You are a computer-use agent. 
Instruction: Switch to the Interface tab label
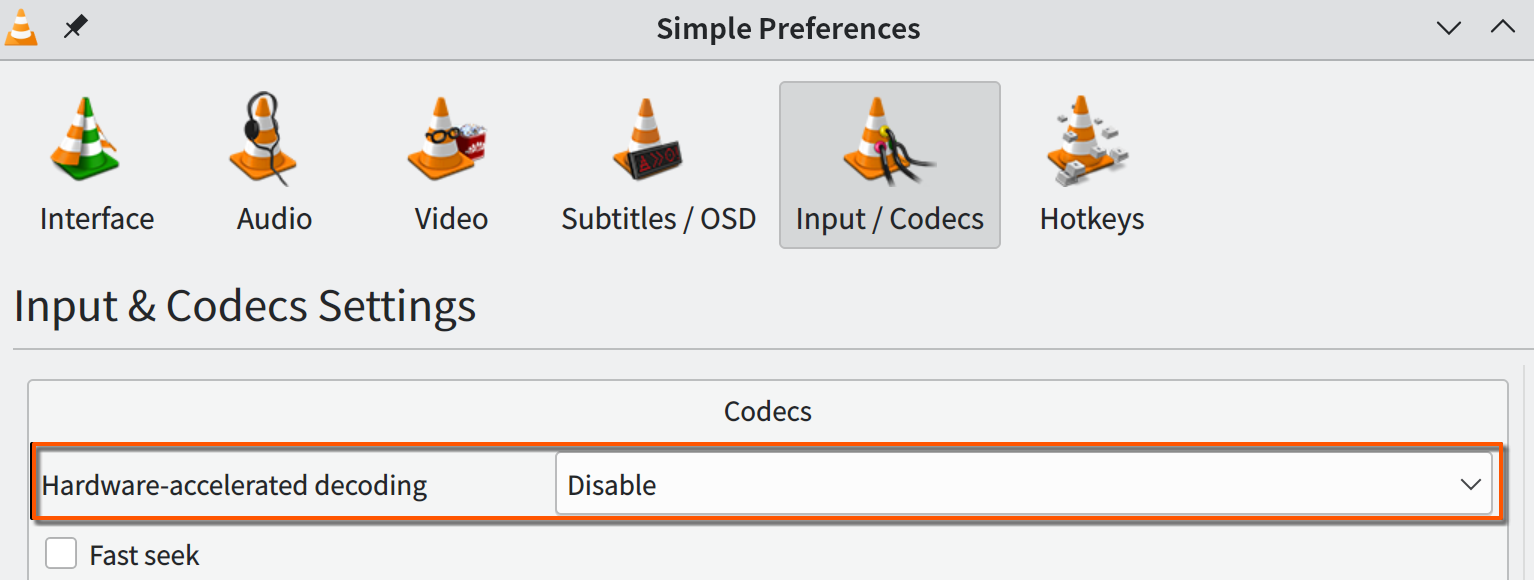(97, 219)
